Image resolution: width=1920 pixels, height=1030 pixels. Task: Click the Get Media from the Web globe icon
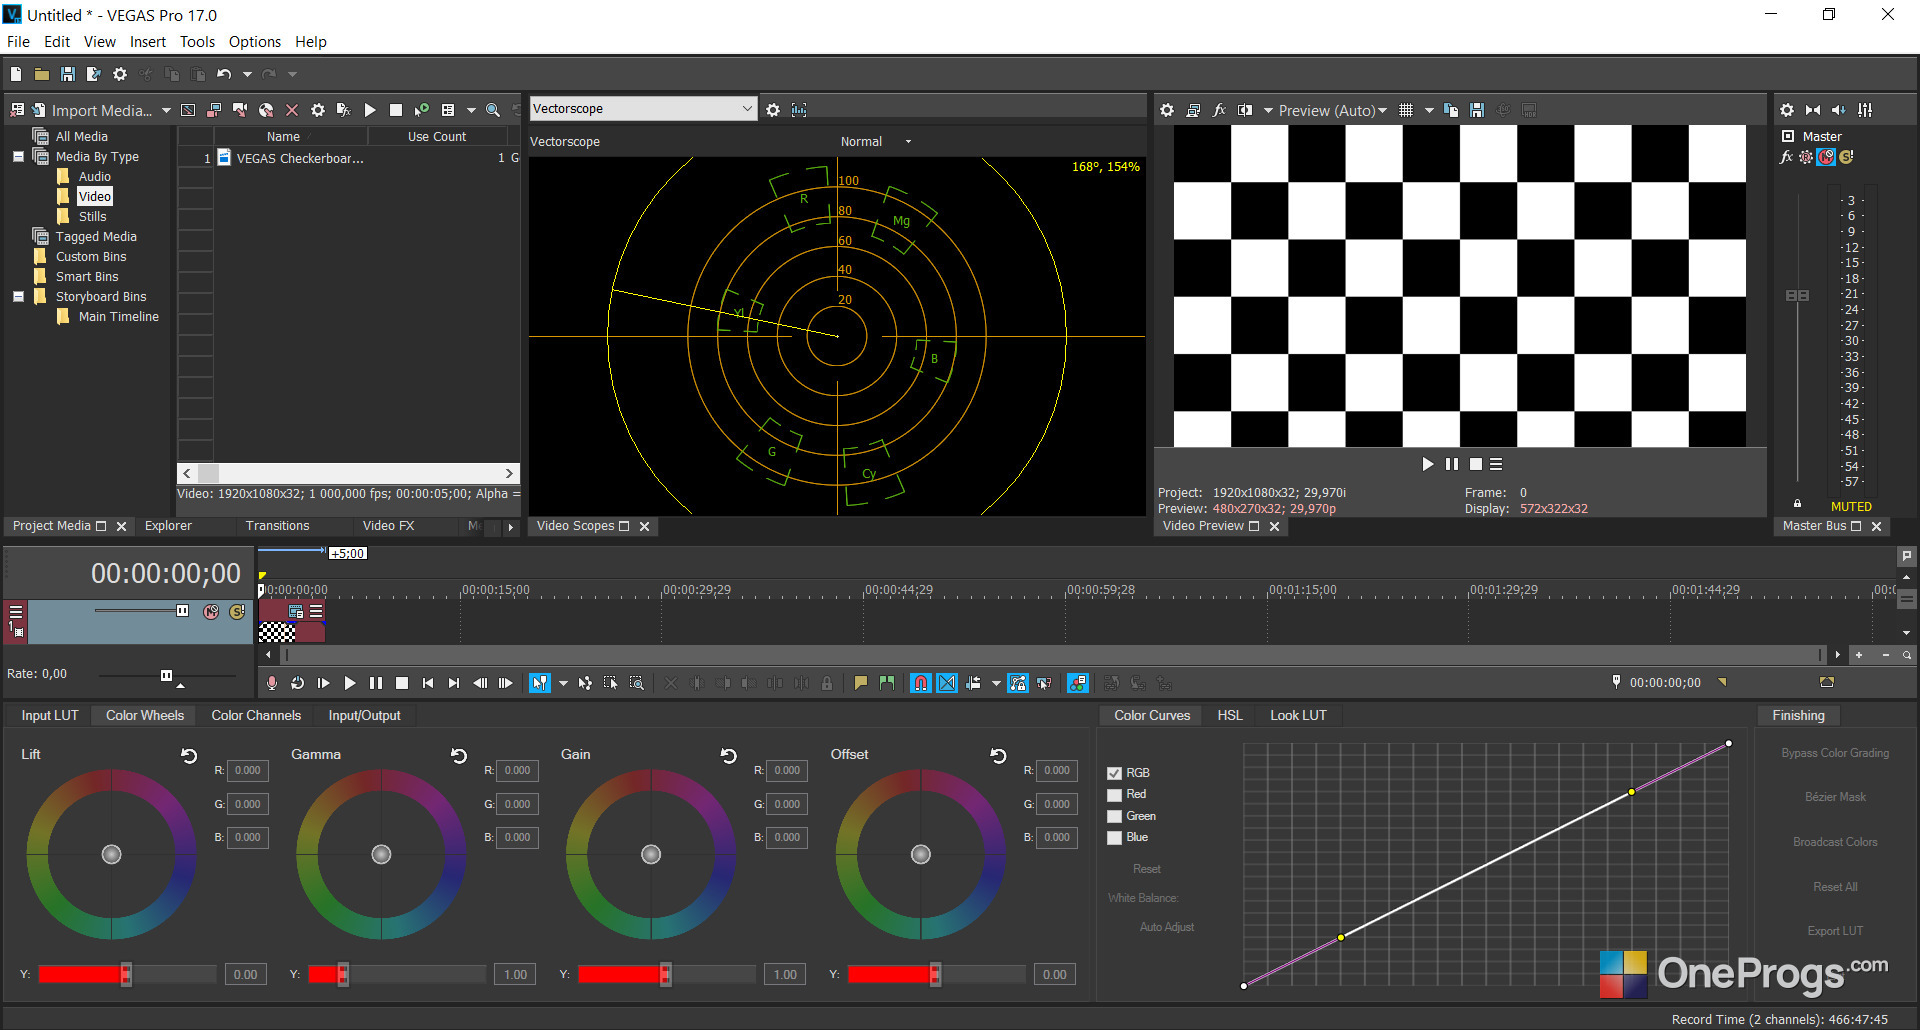coord(266,110)
